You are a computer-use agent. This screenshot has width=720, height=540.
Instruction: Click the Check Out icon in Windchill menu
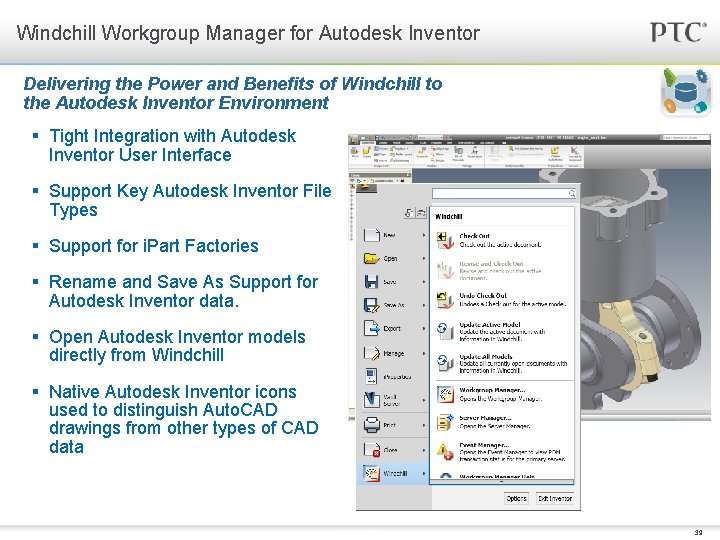coord(444,240)
